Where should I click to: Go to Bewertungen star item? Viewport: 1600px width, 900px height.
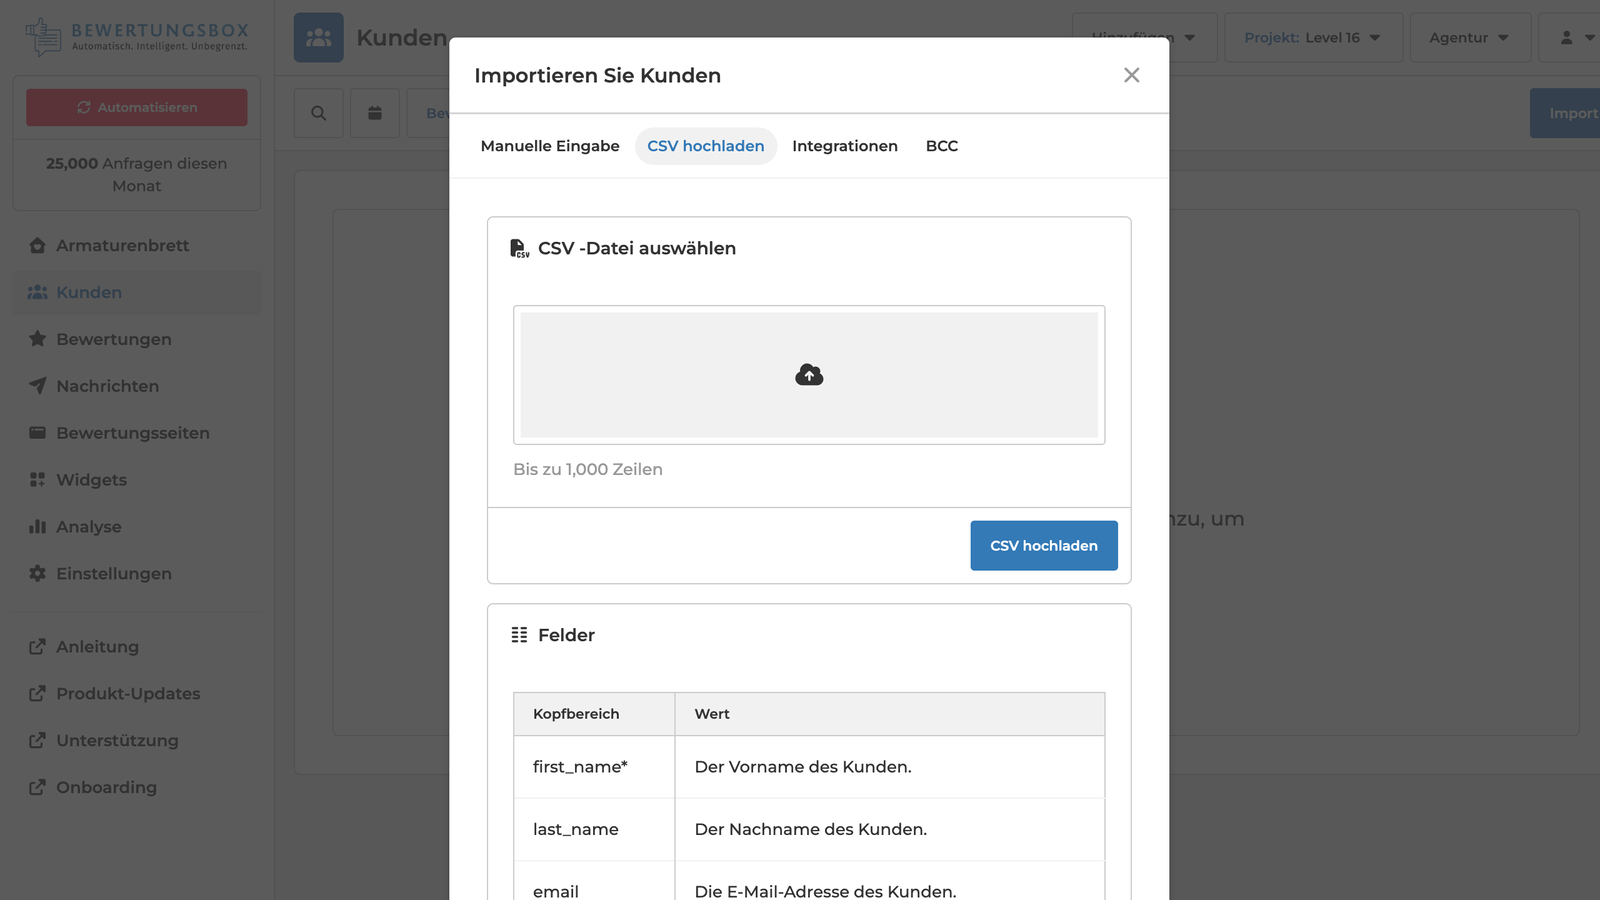click(113, 339)
